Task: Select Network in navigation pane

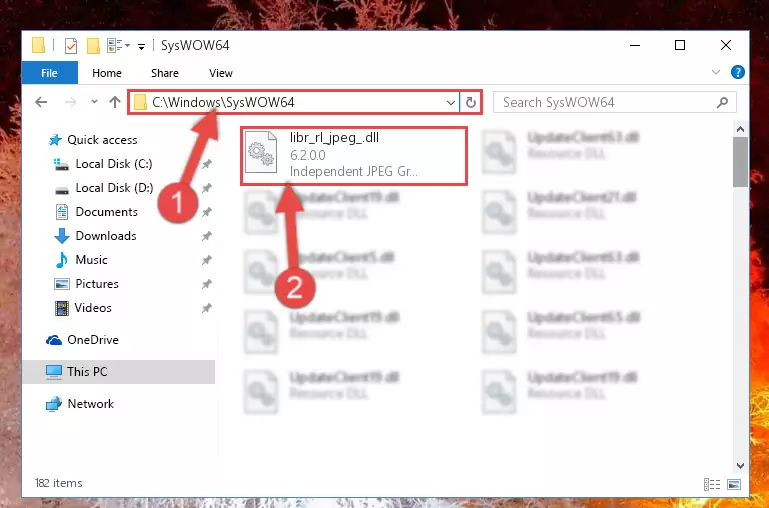Action: tap(90, 404)
